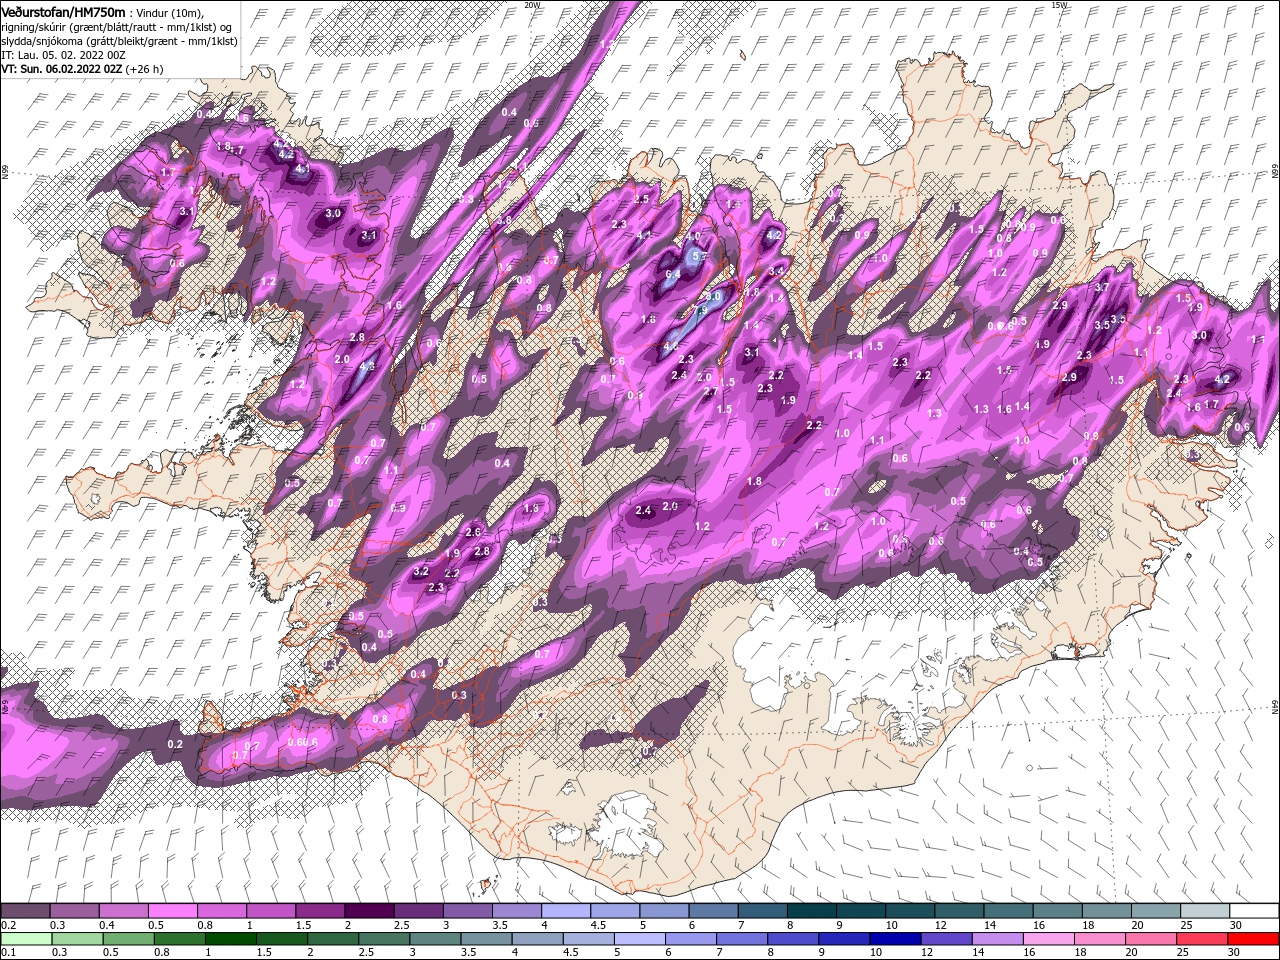Screen dimensions: 1280x960
Task: Click the 5.7 precipitation value on the map
Action: coord(701,257)
